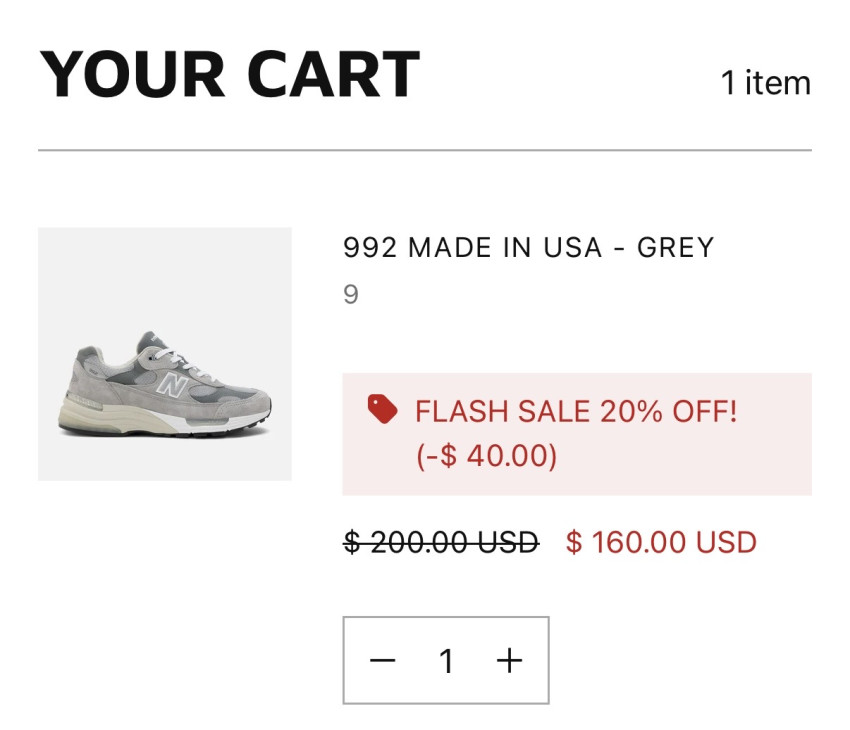Click the divider line below the cart heading

pyautogui.click(x=425, y=151)
